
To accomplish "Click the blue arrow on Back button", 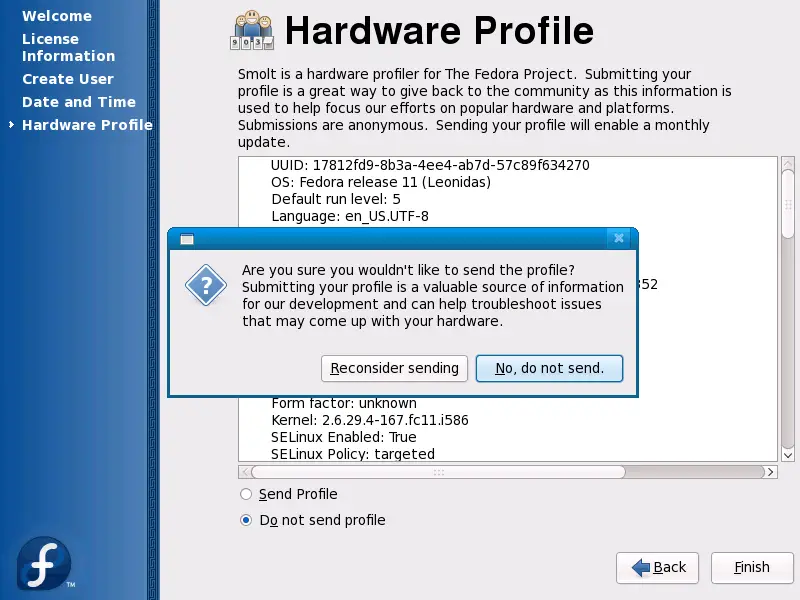I will point(640,567).
